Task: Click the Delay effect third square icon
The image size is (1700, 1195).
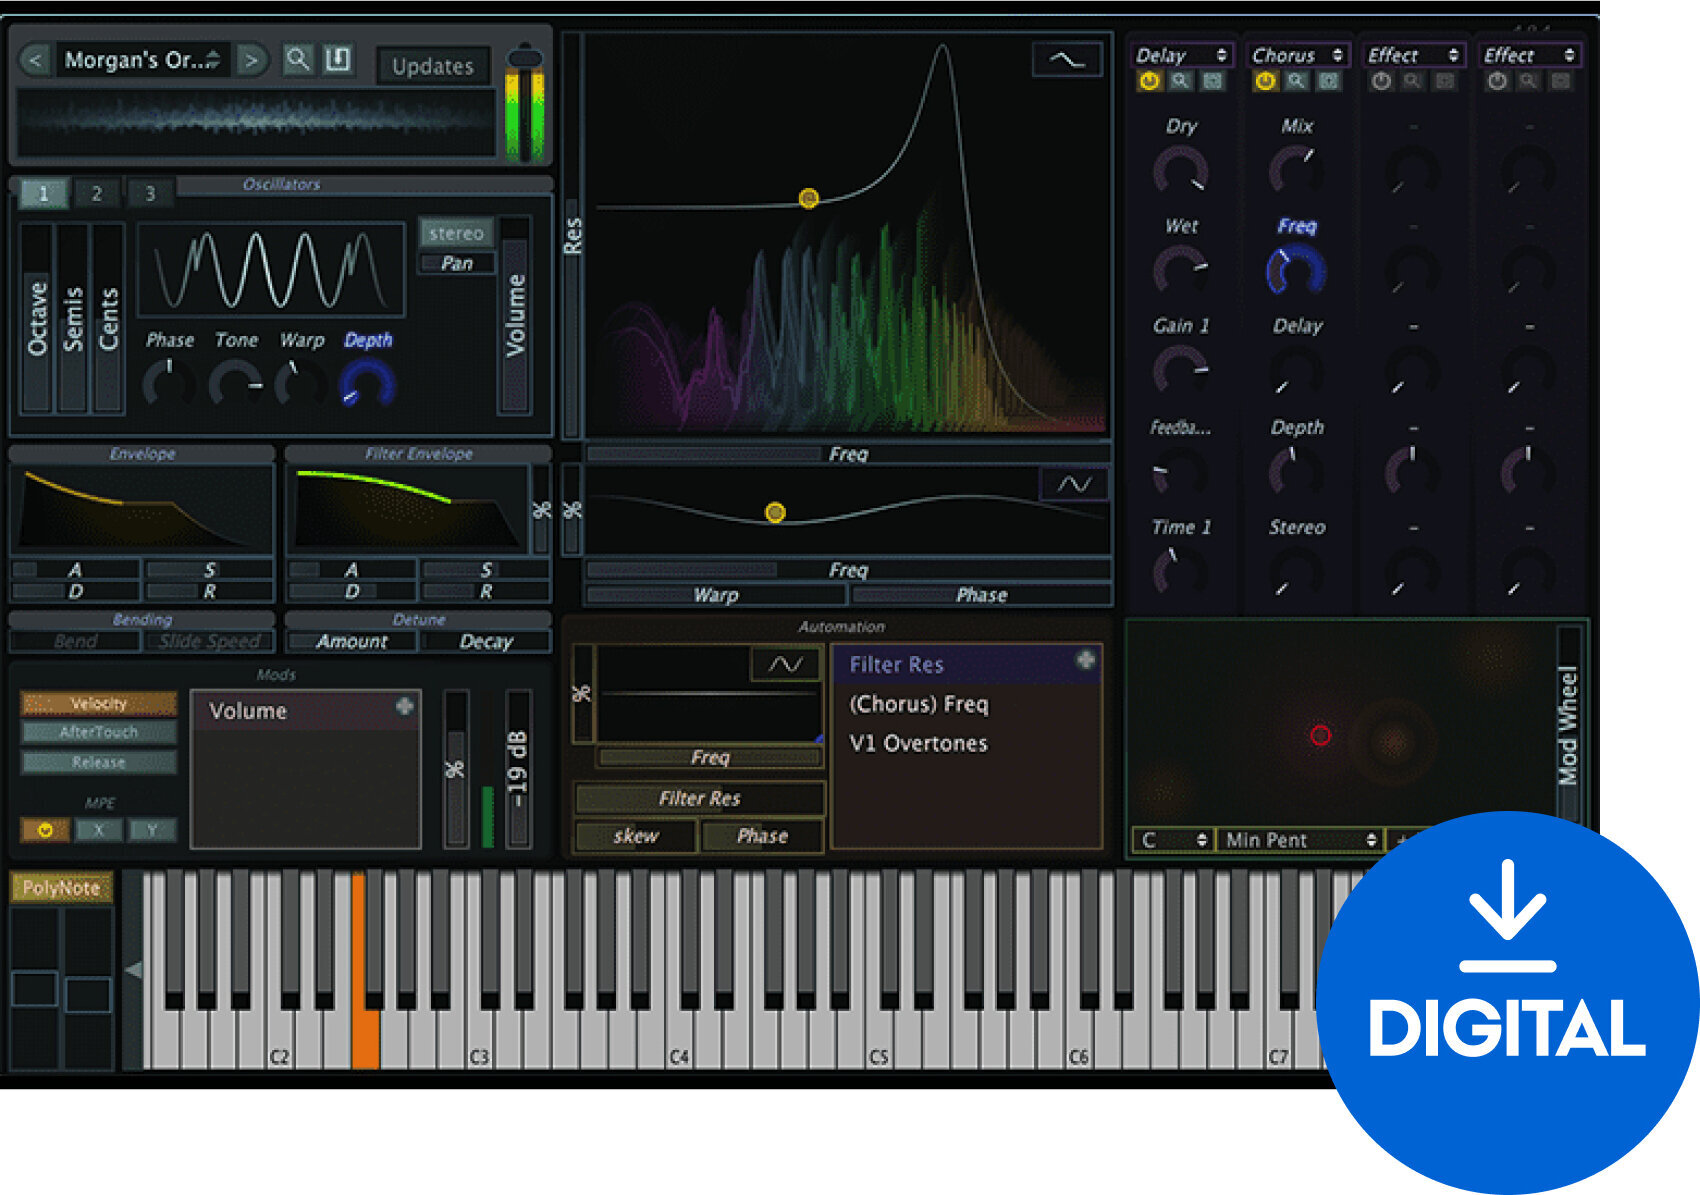Action: [x=1213, y=82]
